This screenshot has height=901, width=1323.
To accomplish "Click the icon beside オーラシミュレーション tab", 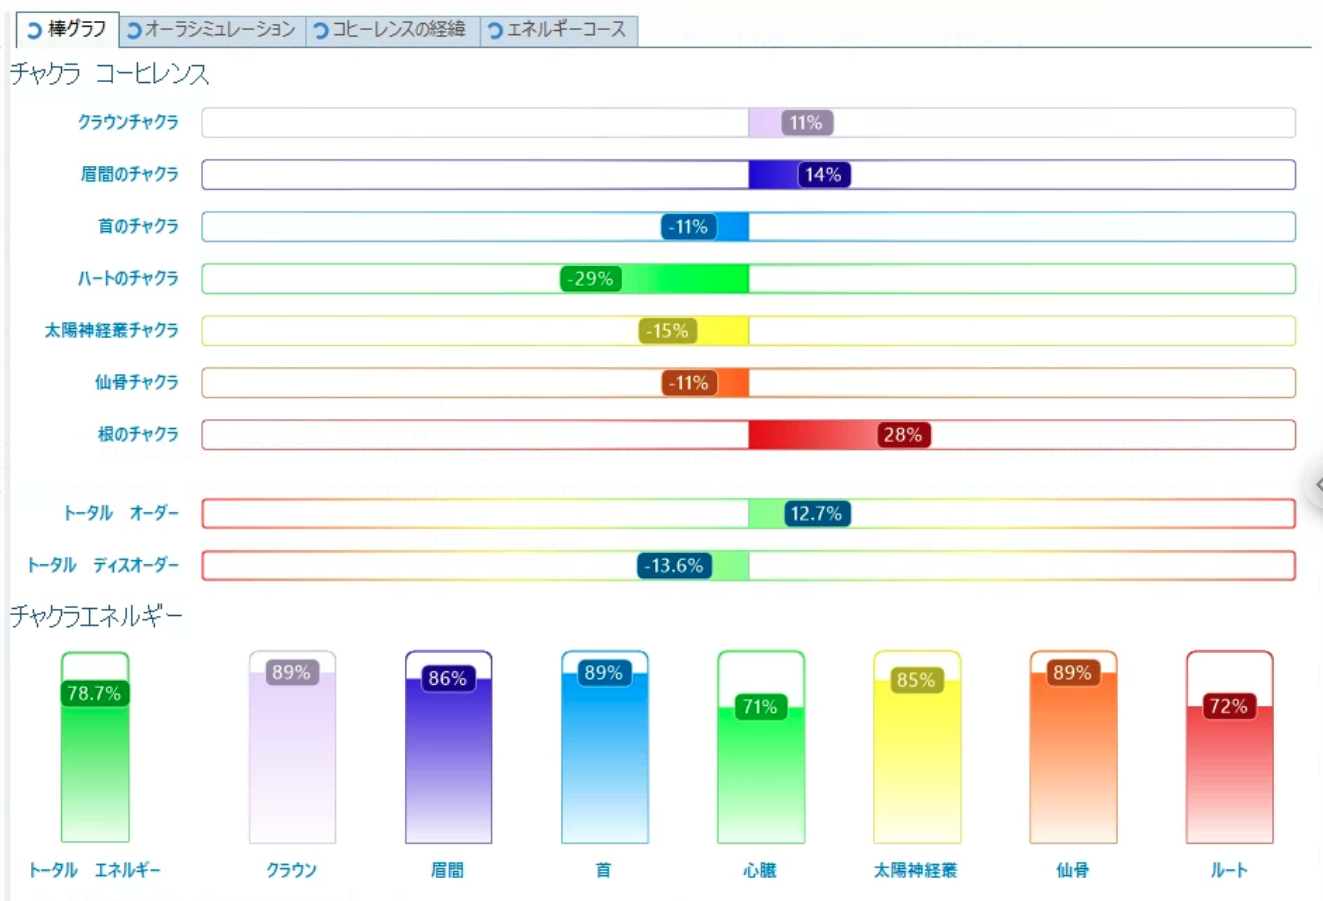I will (134, 31).
